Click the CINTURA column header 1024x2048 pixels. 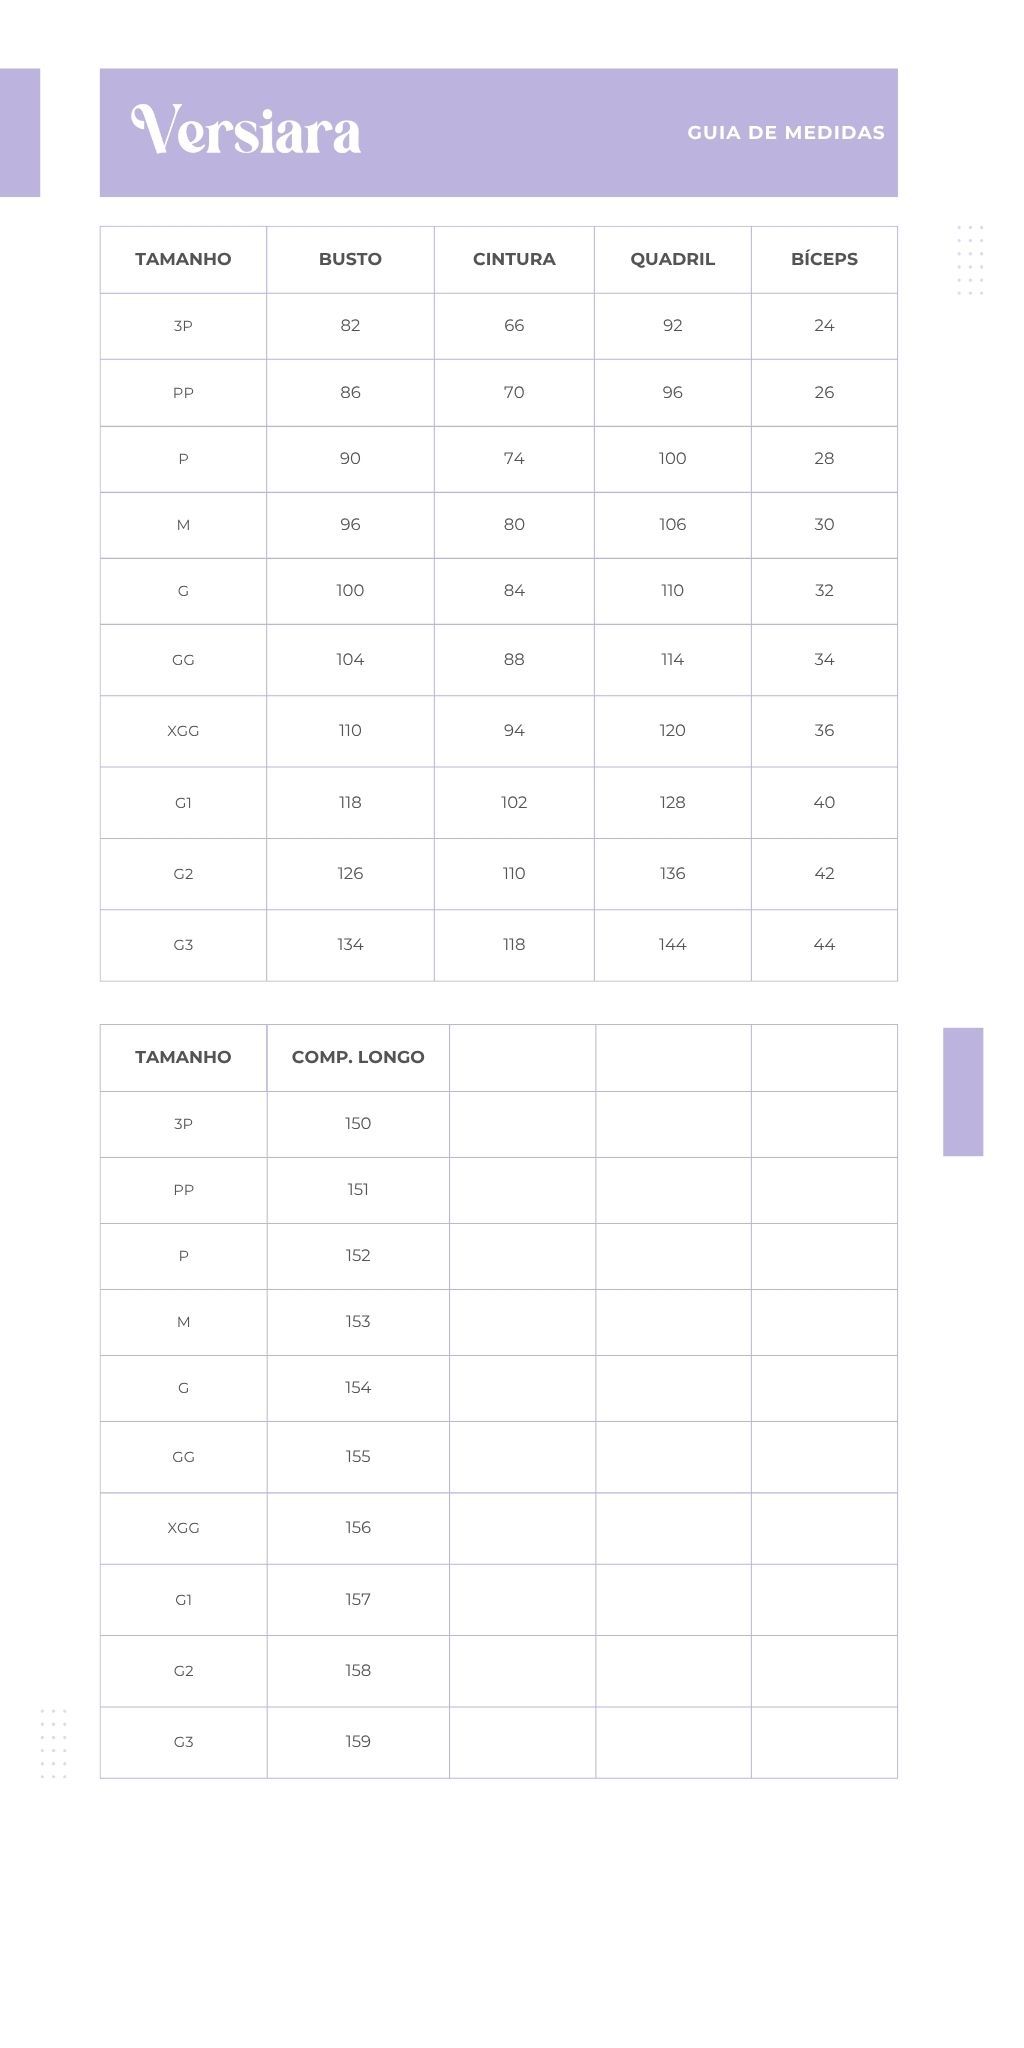click(x=514, y=259)
